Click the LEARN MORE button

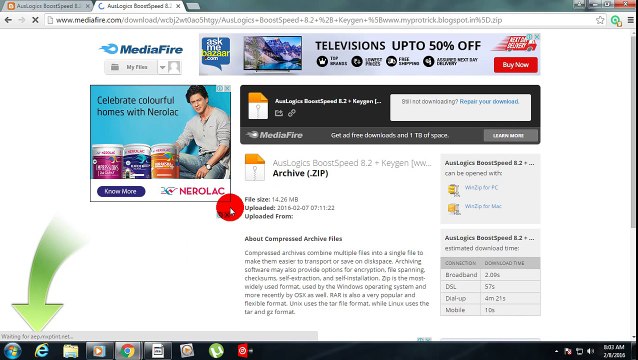[511, 135]
